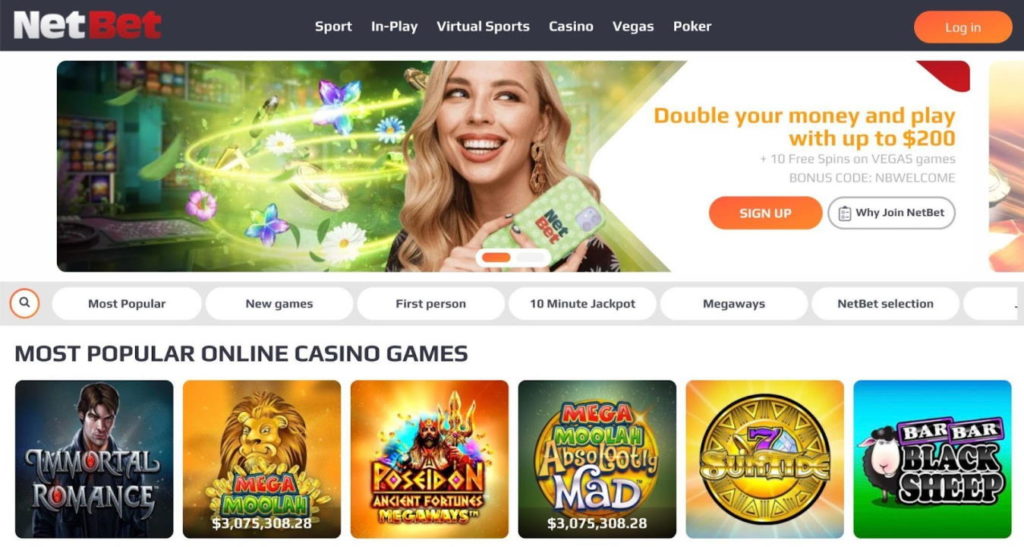Viewport: 1024px width, 547px height.
Task: Choose the 10 Minute Jackpot filter
Action: click(583, 304)
